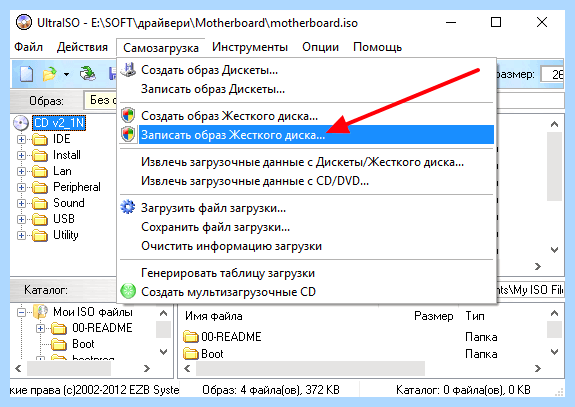This screenshot has width=575, height=407.
Task: Collapse the Мои ISO файлы node
Action: pyautogui.click(x=21, y=312)
